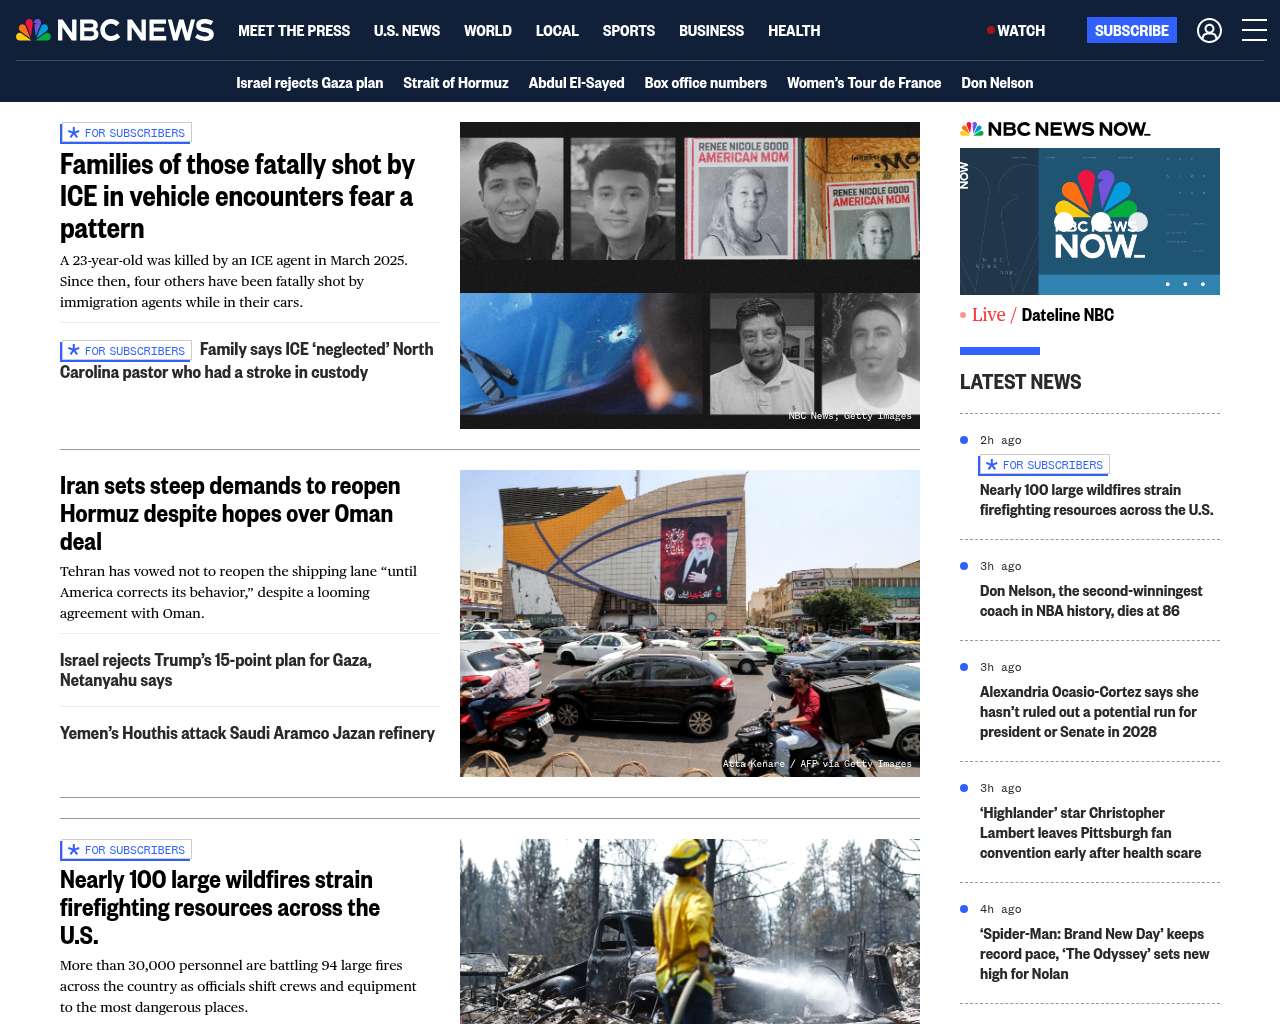Click For Subscribers badge beside pastor story
1280x1024 pixels.
[126, 351]
